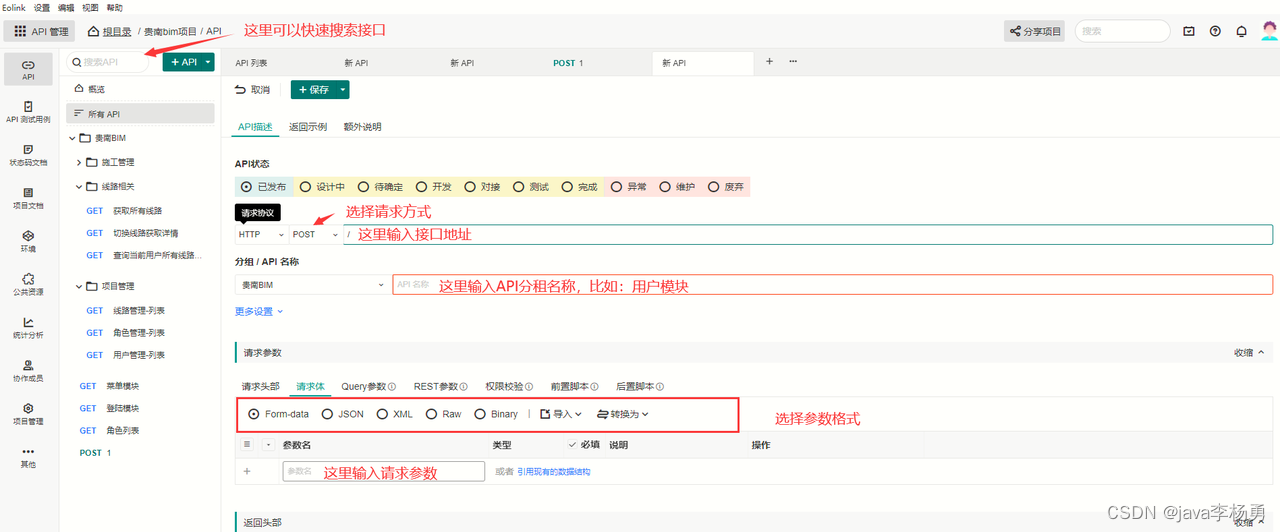This screenshot has height=532, width=1280.
Task: Select 测试 API status
Action: [531, 187]
